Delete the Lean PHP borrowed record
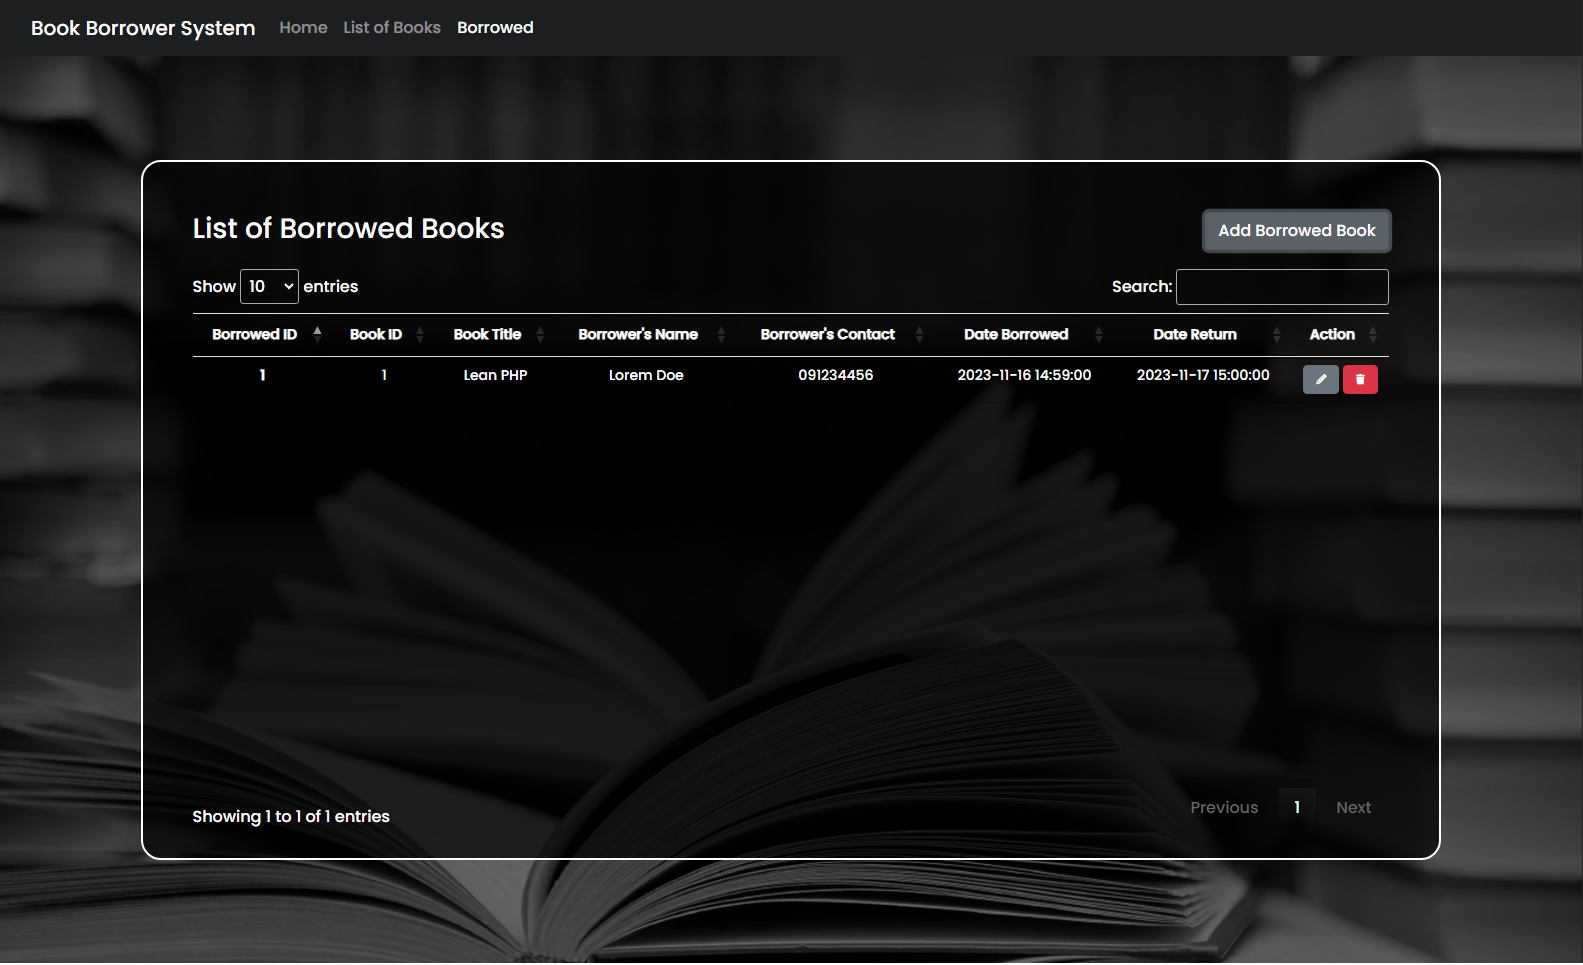The width and height of the screenshot is (1583, 965). (1360, 379)
